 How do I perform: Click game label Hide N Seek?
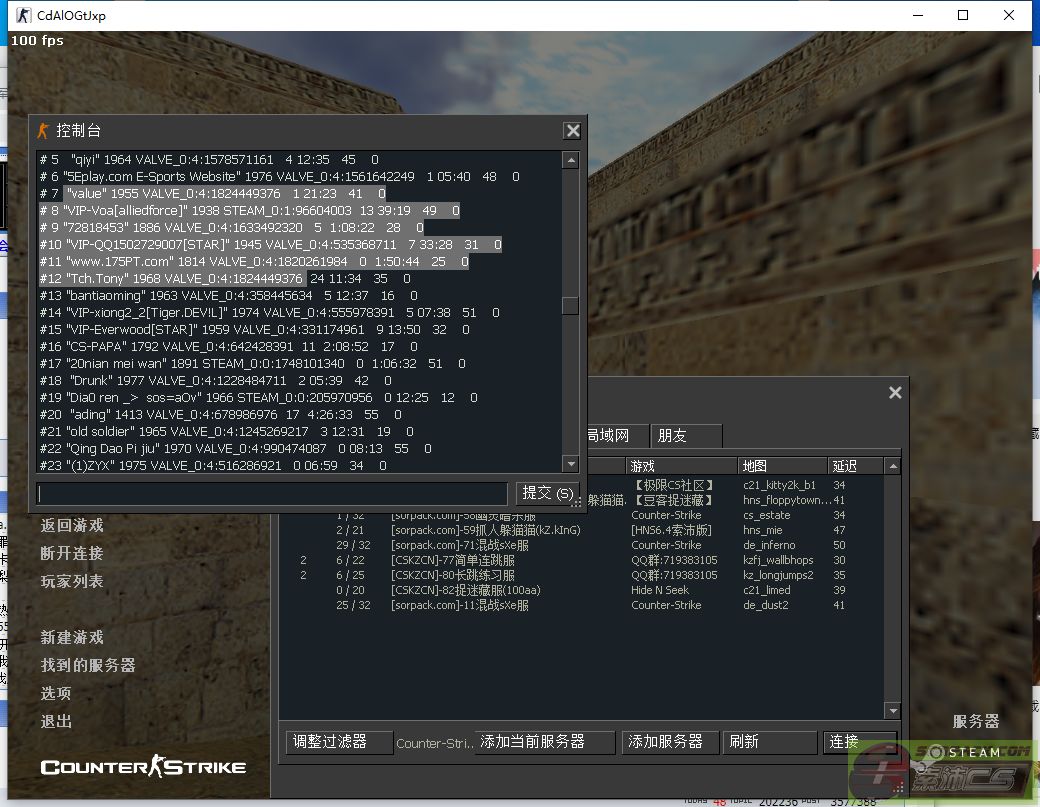pos(660,590)
